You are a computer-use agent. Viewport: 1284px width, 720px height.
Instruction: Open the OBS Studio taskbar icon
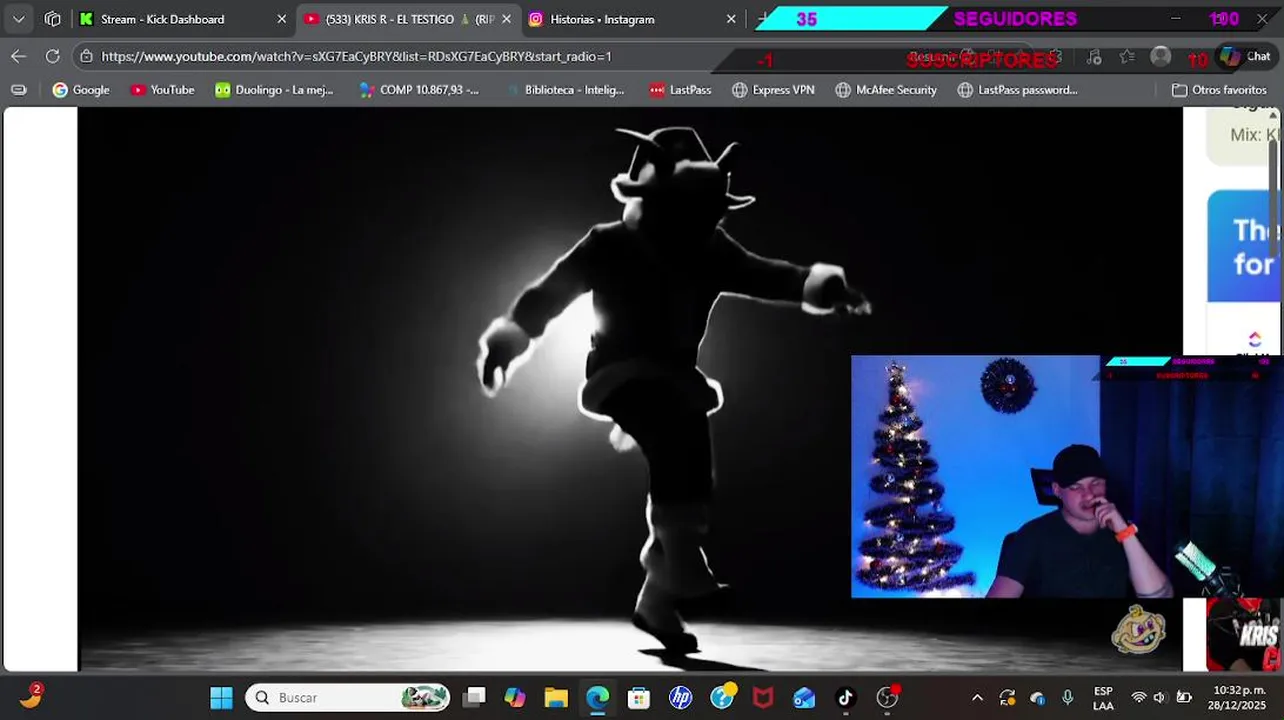point(887,698)
